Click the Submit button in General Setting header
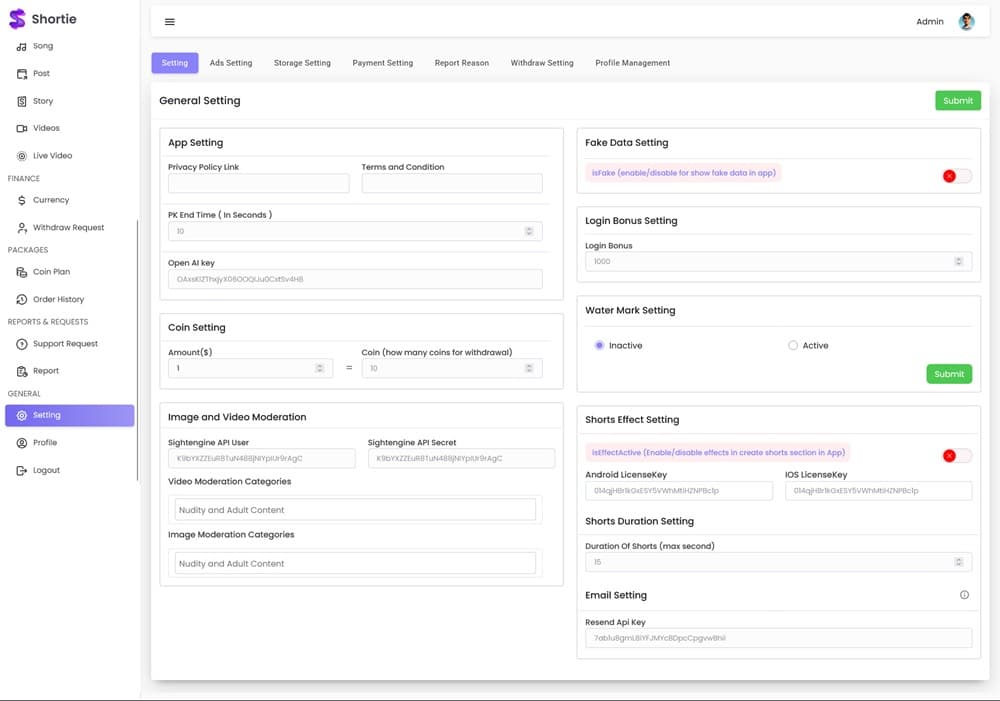 957,100
